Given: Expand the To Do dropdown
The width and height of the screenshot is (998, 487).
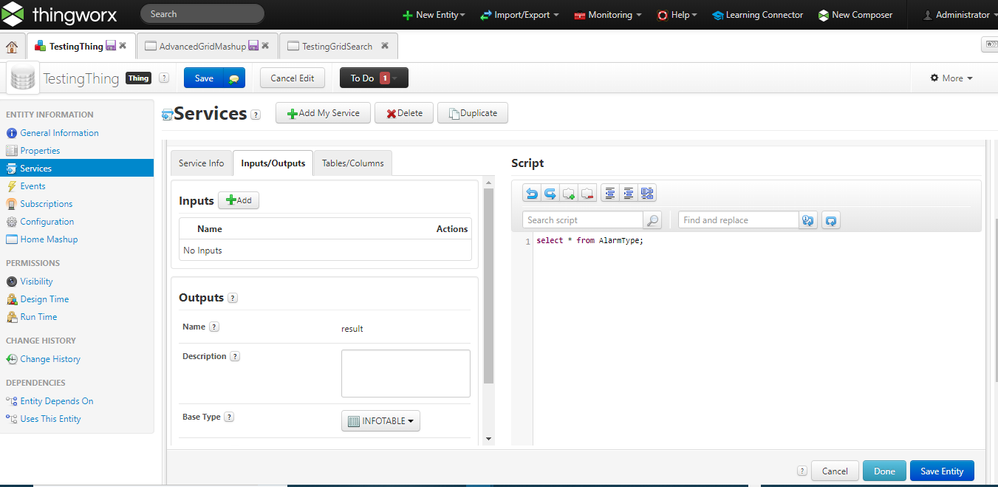Looking at the screenshot, I should click(394, 78).
